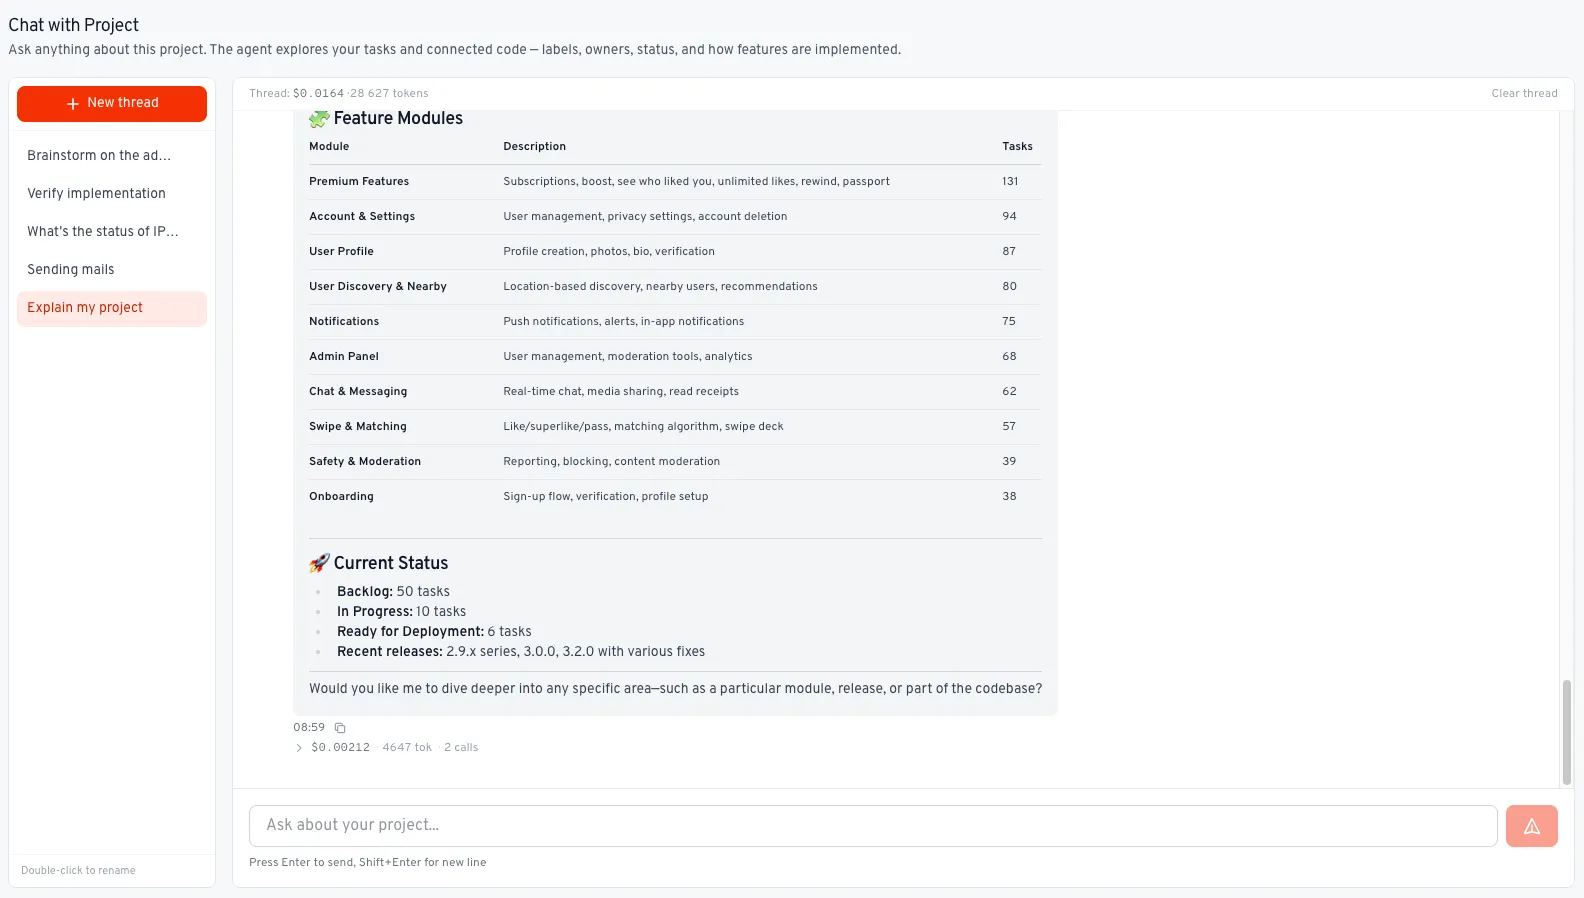This screenshot has width=1584, height=898.
Task: Open the 'Verify implementation' thread
Action: (x=112, y=193)
